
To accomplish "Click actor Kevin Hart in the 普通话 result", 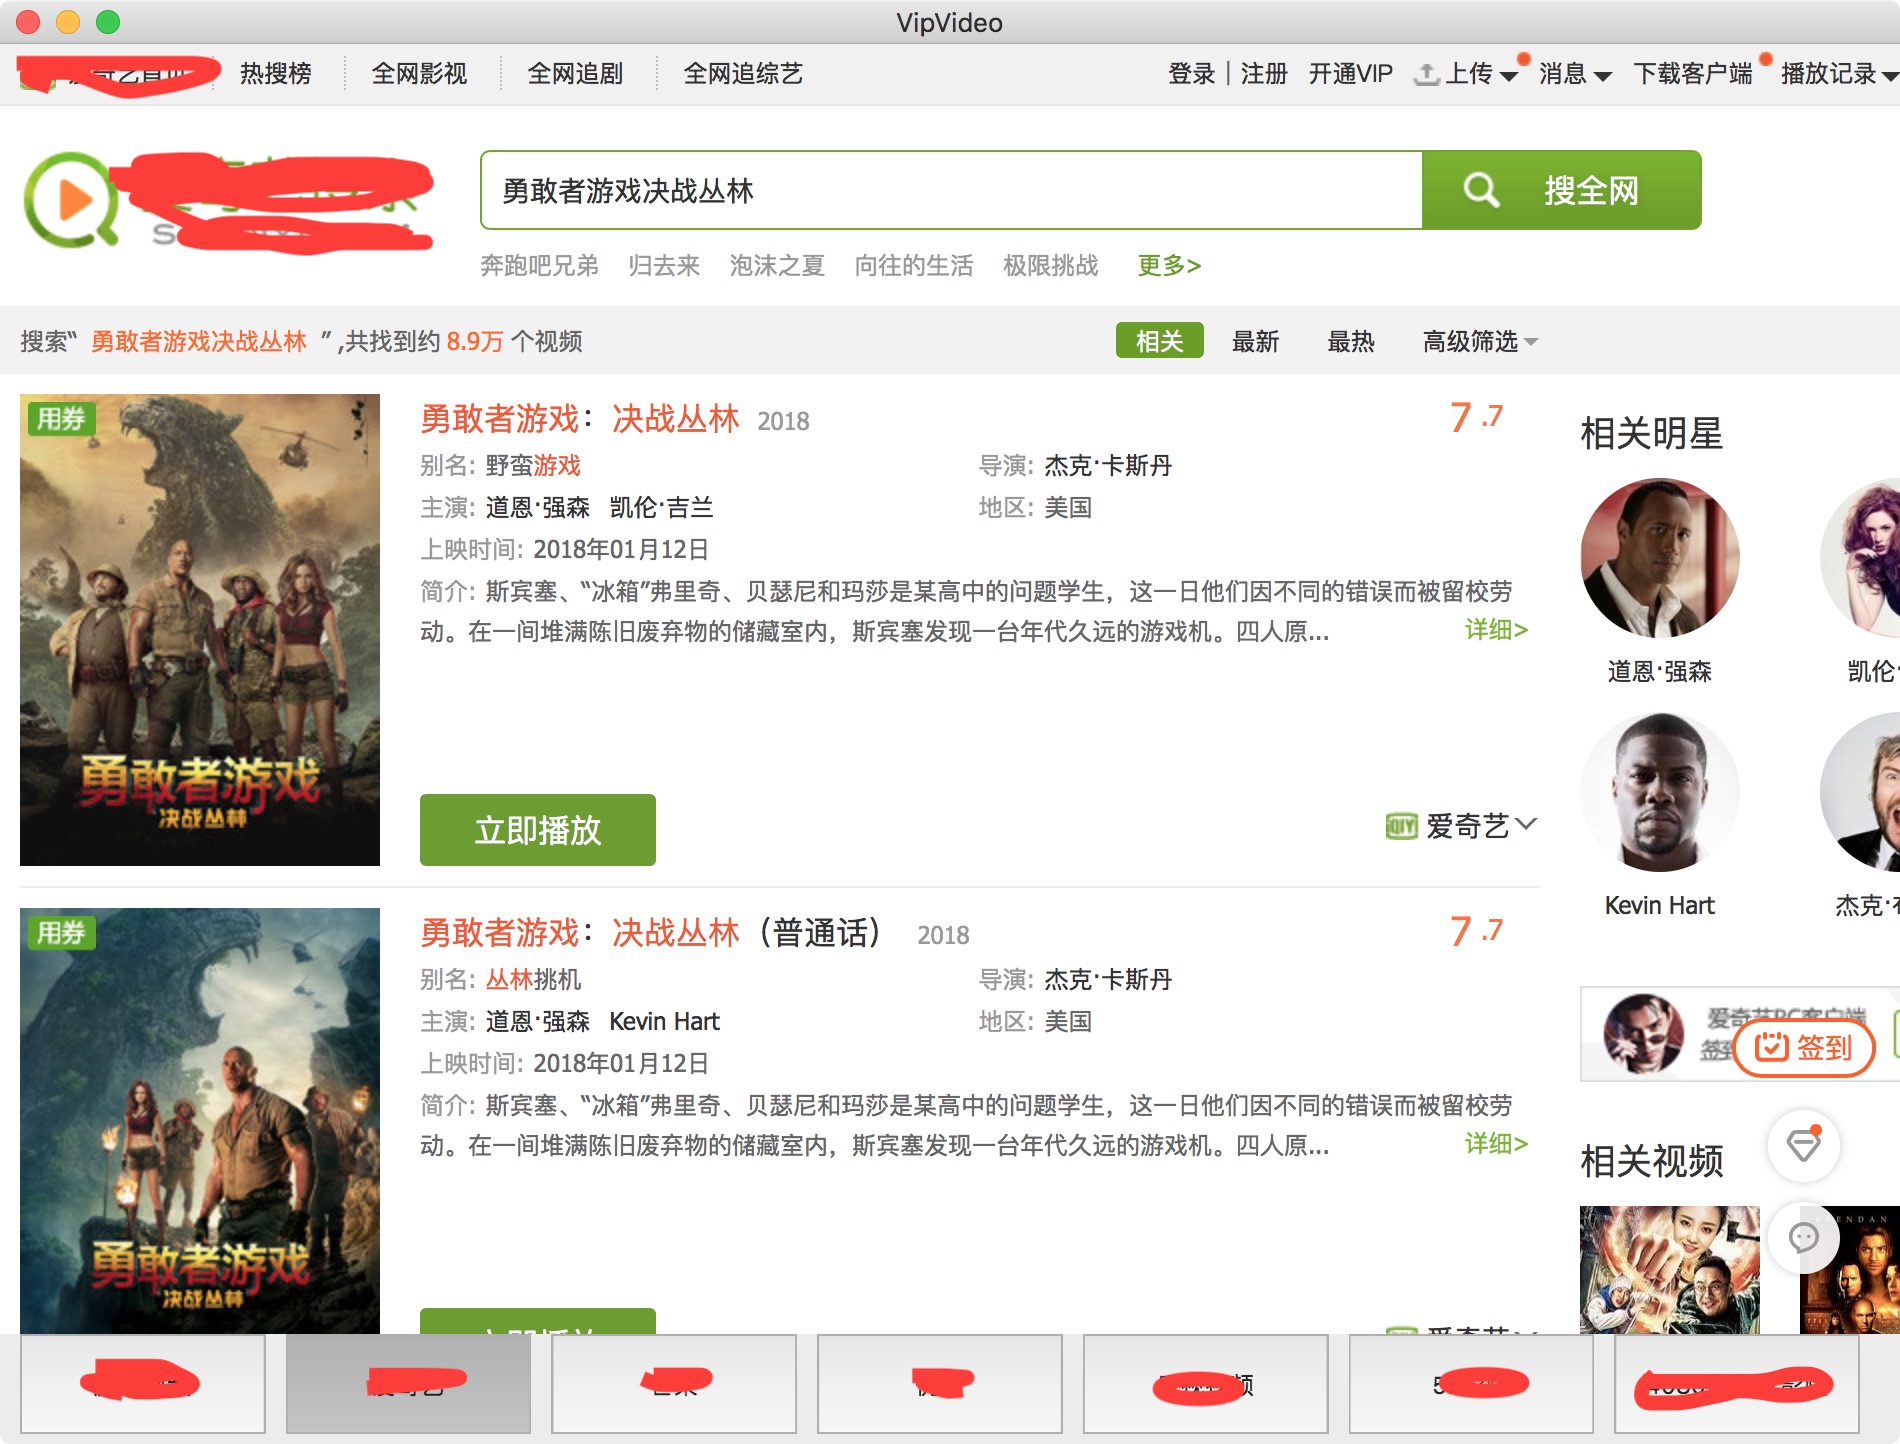I will (664, 1022).
